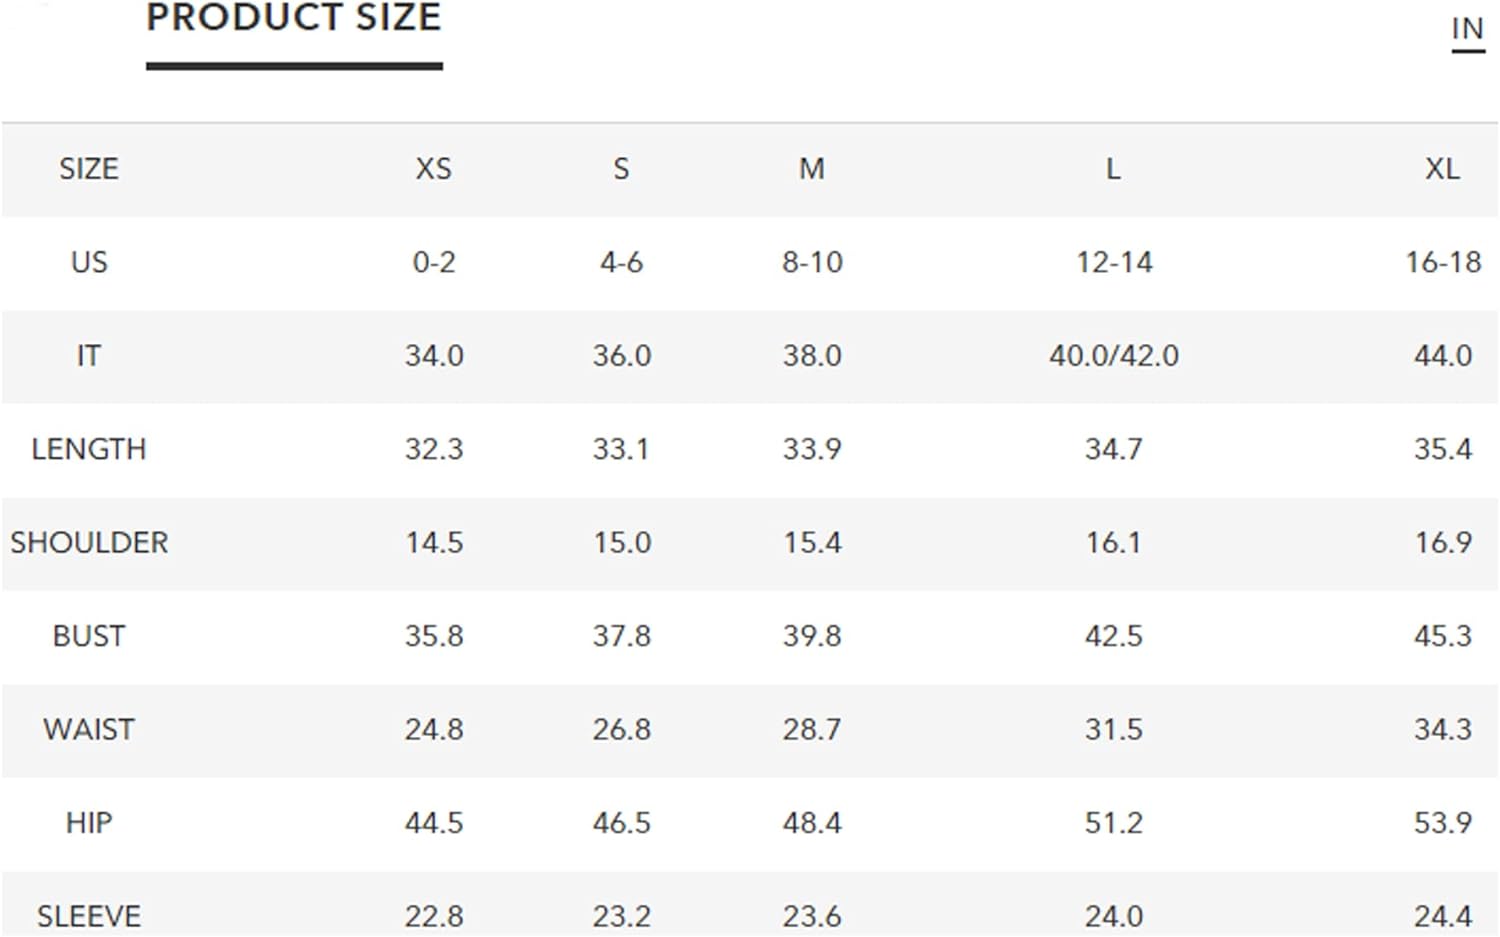
Task: Click the IT row label
Action: pos(89,356)
